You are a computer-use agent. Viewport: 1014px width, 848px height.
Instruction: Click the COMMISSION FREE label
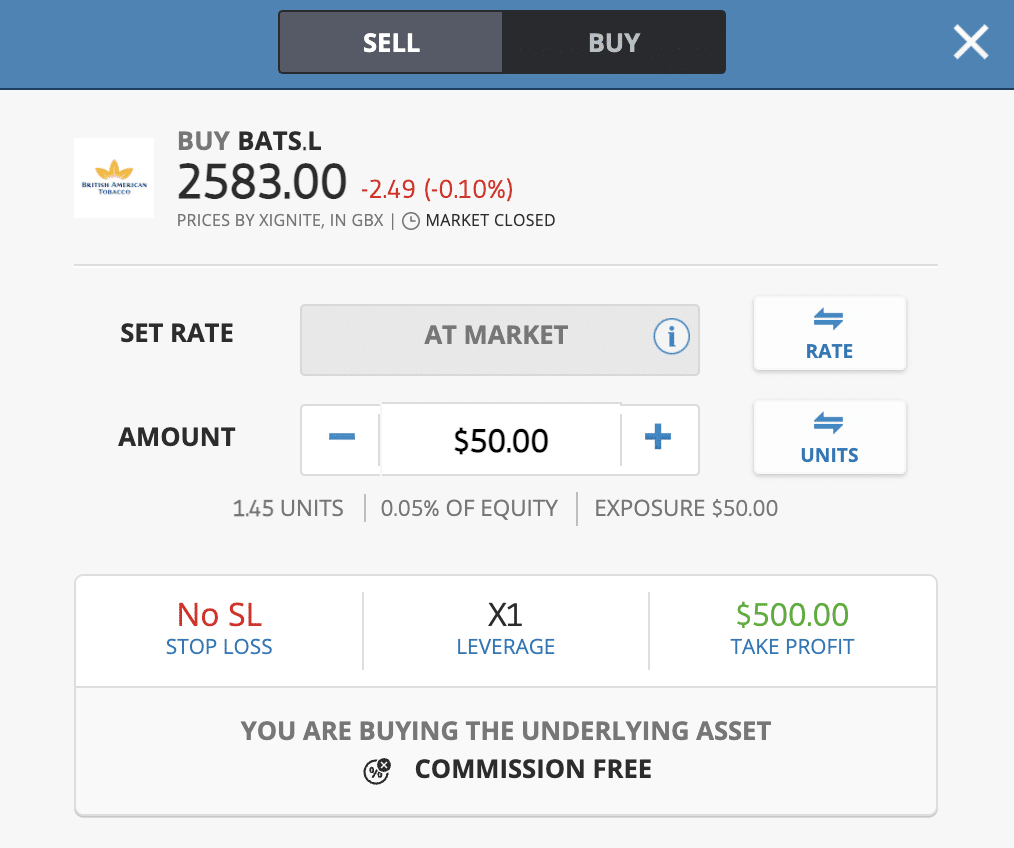click(533, 769)
